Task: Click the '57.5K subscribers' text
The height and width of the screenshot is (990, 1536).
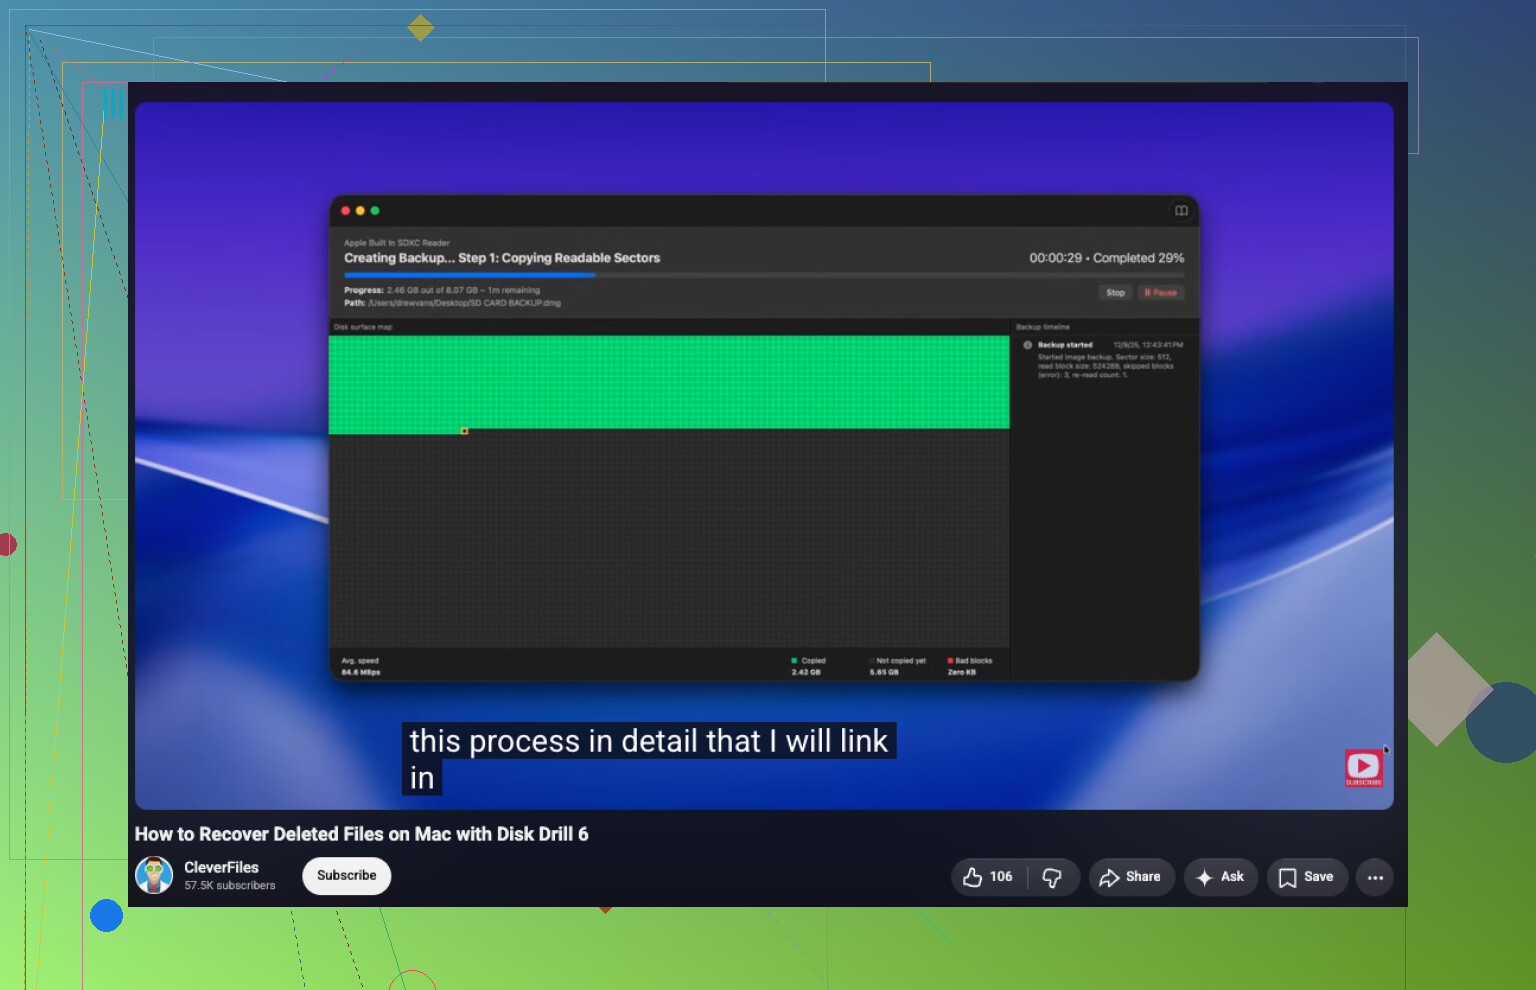Action: (x=229, y=886)
